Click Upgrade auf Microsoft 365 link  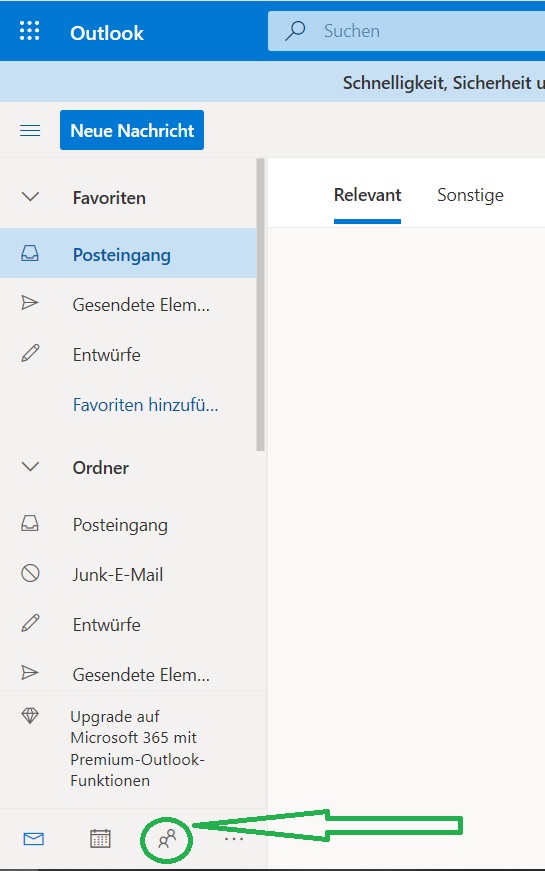(x=137, y=748)
